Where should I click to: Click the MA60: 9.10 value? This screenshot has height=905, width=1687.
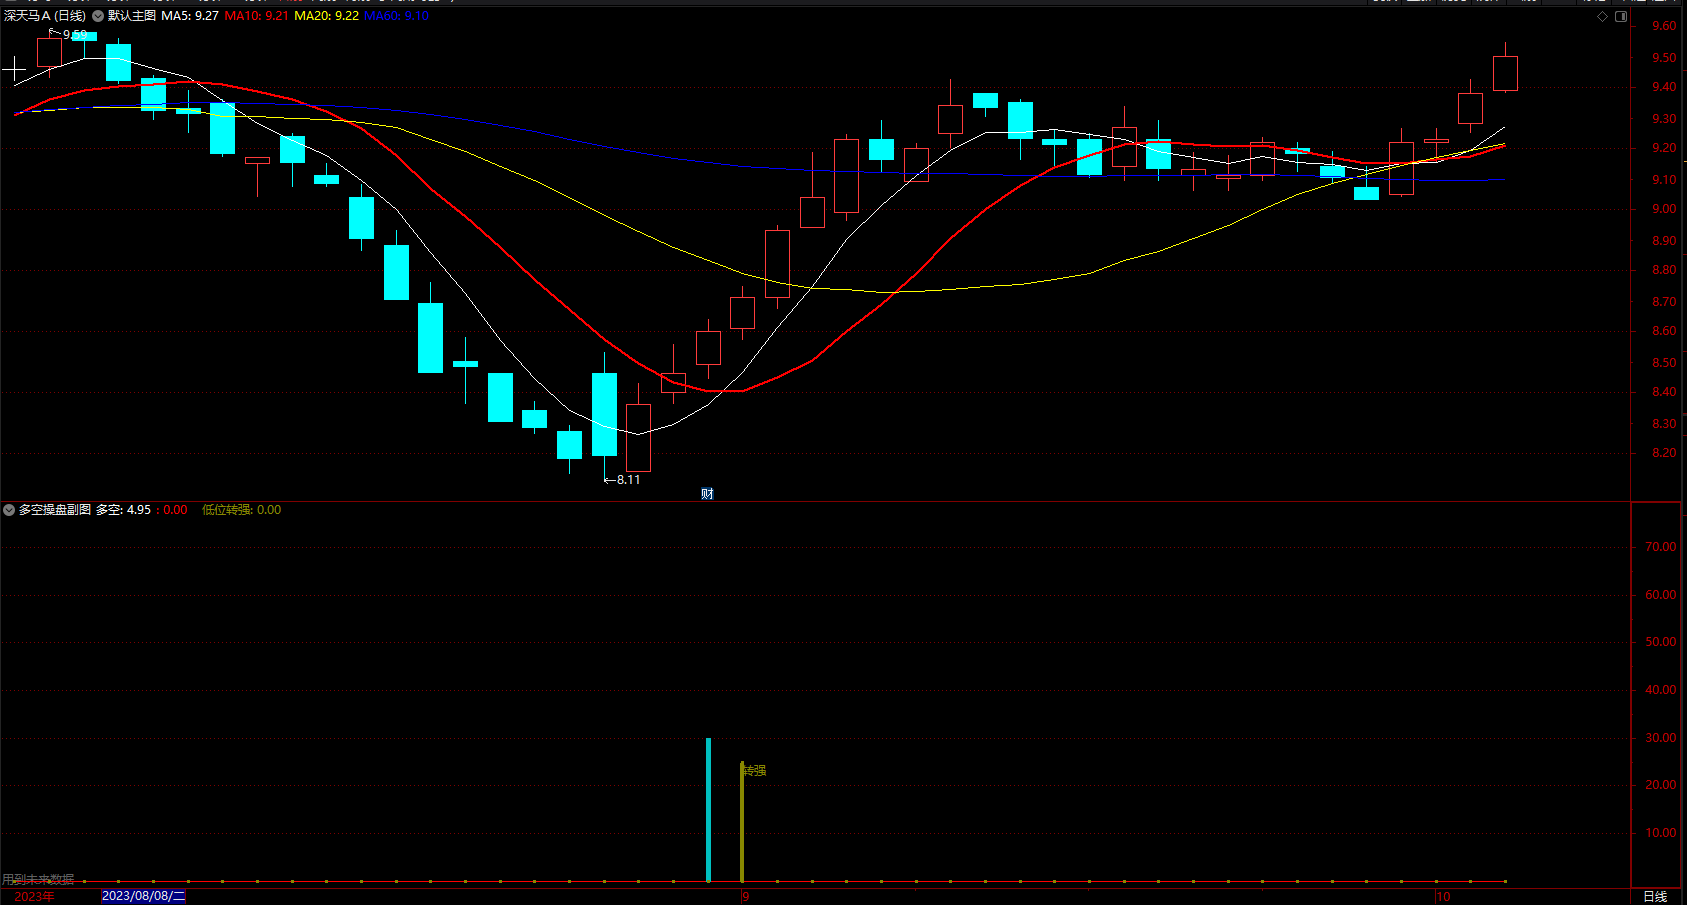pos(396,16)
